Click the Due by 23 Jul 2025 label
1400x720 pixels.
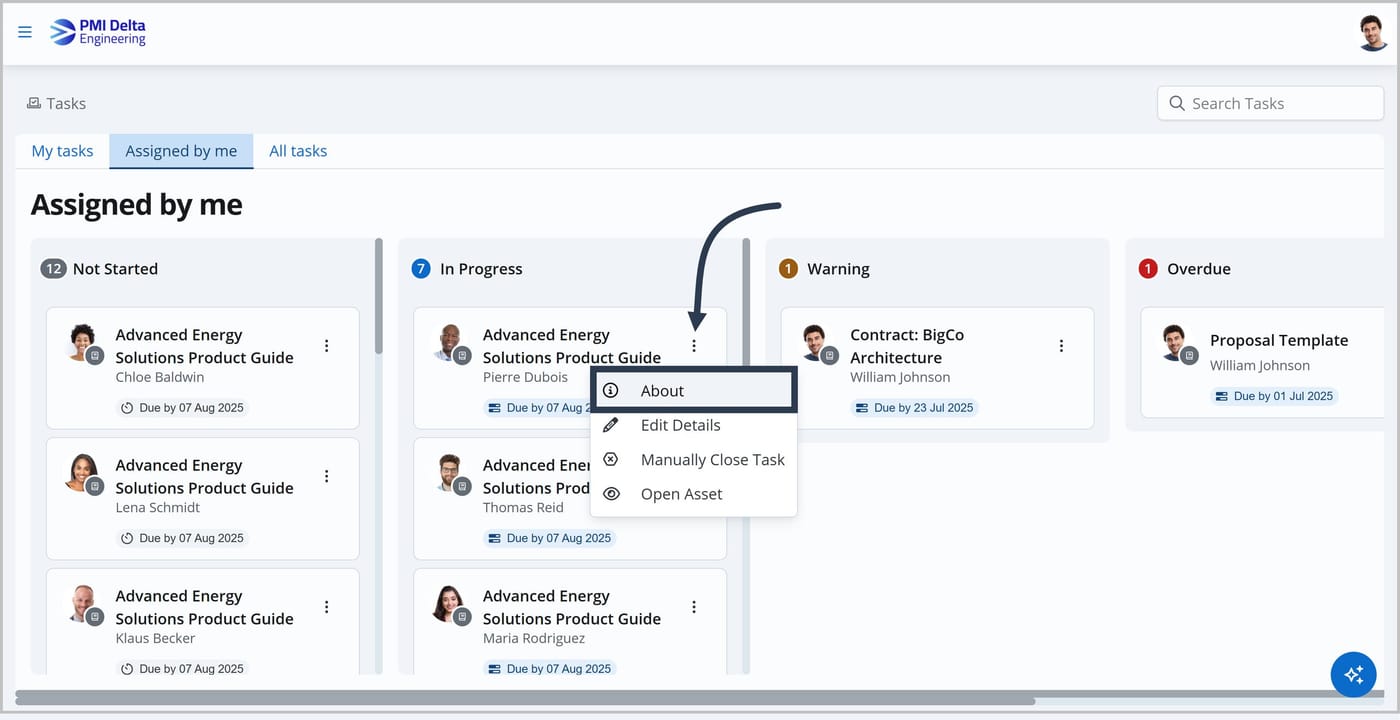pos(914,408)
